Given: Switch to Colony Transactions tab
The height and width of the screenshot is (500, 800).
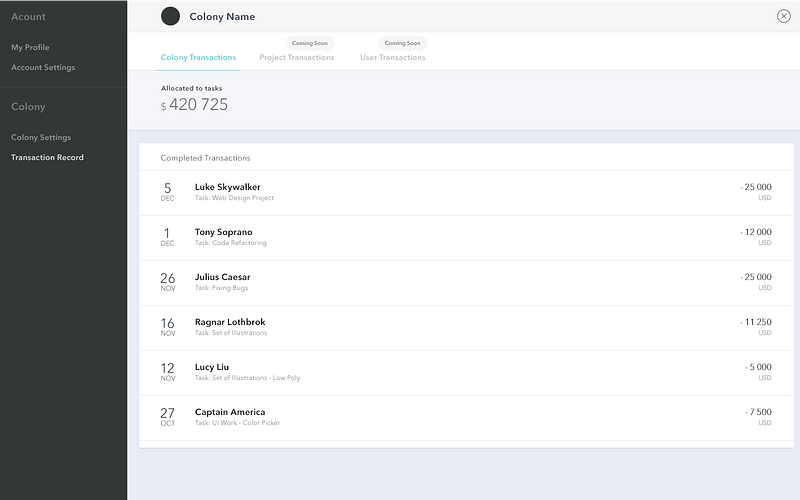Looking at the screenshot, I should tap(198, 58).
